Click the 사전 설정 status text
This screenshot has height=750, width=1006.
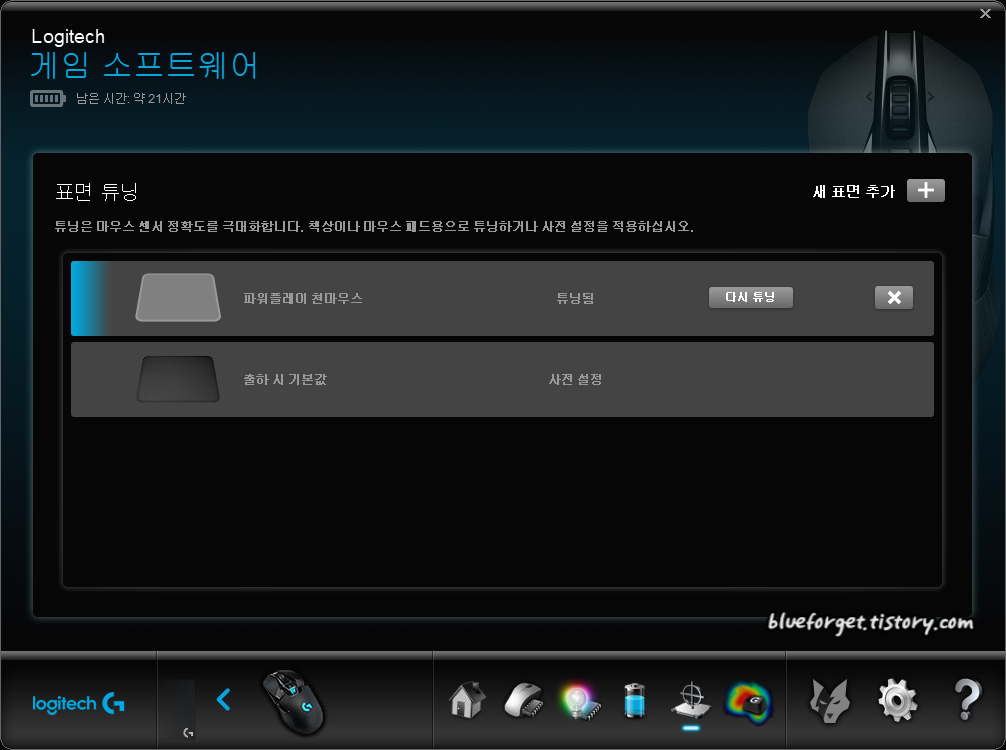575,379
